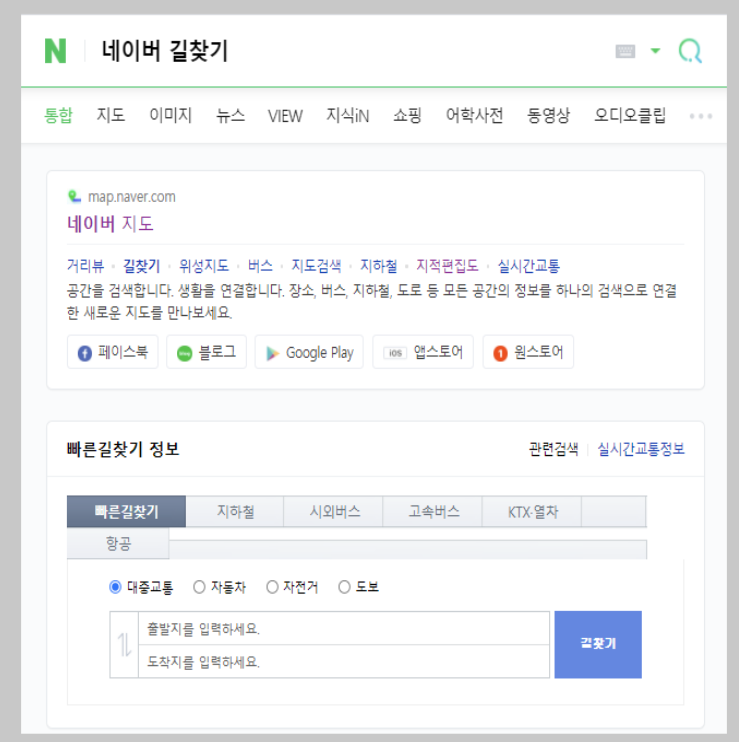Switch to the KTX·열차 tab
This screenshot has height=742, width=739.
pyautogui.click(x=533, y=512)
